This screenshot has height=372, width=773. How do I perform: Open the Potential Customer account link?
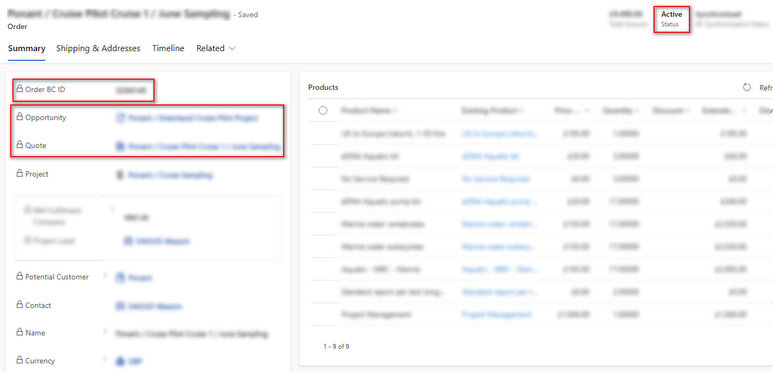(x=140, y=278)
